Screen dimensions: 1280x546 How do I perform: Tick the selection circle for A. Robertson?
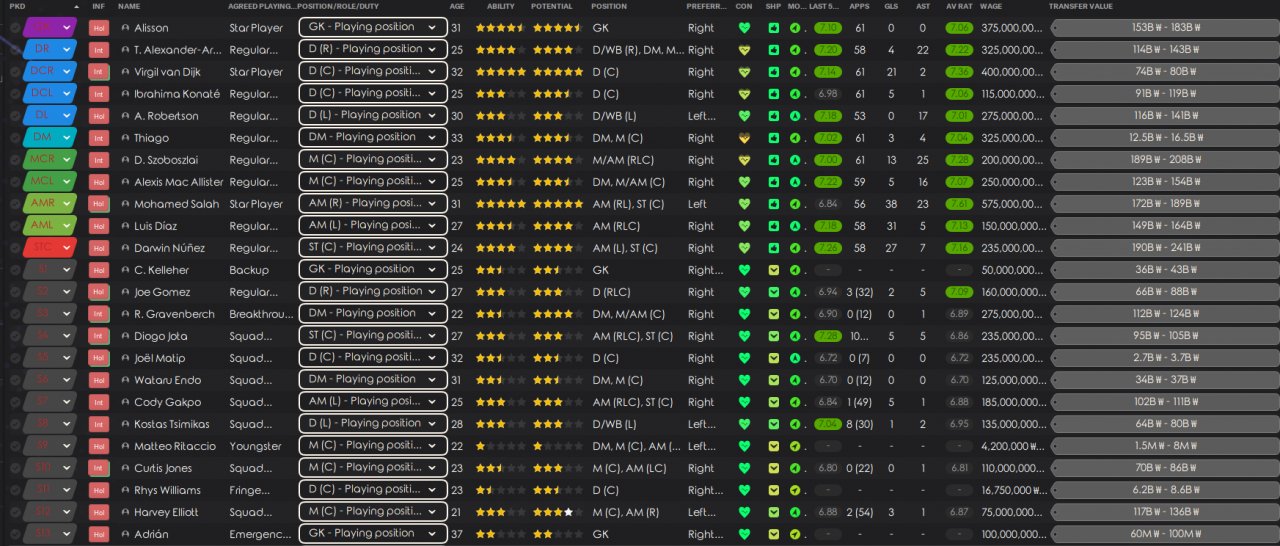coord(15,116)
